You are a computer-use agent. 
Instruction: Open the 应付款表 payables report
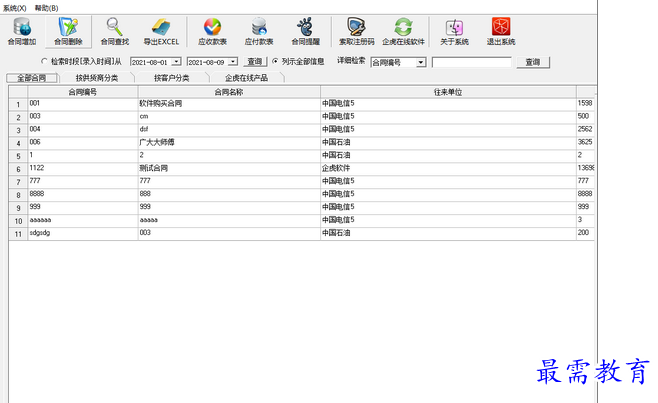point(259,31)
